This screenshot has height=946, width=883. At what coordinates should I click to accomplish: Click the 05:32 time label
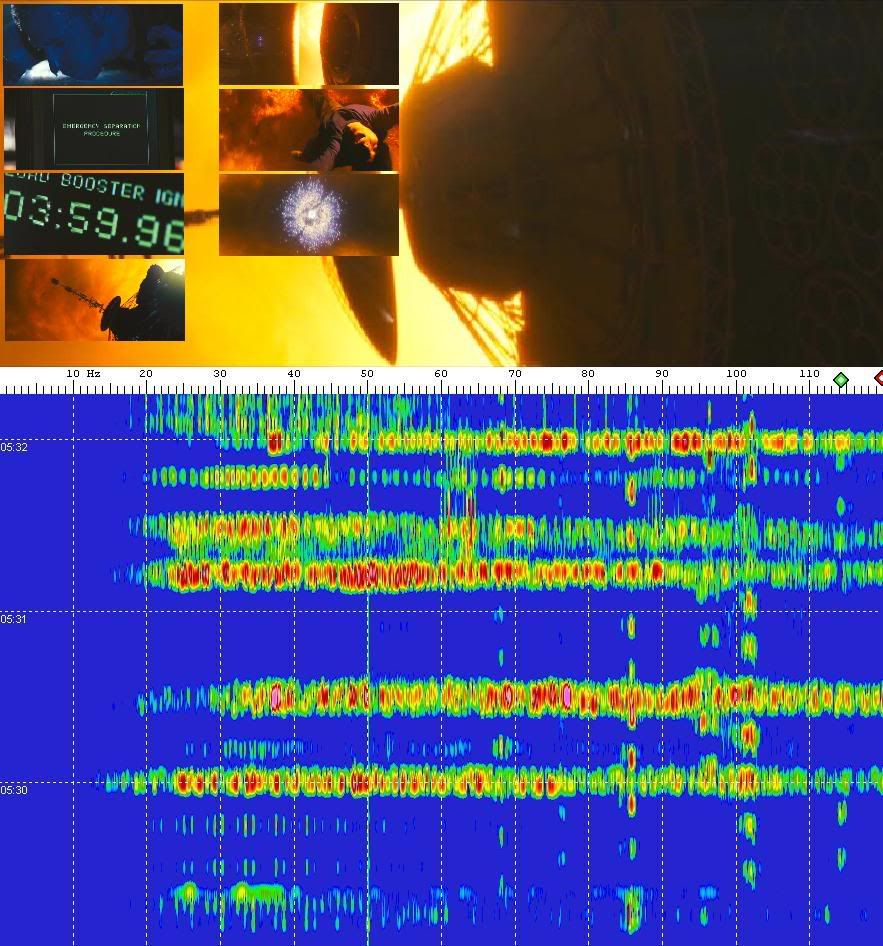[x=14, y=447]
